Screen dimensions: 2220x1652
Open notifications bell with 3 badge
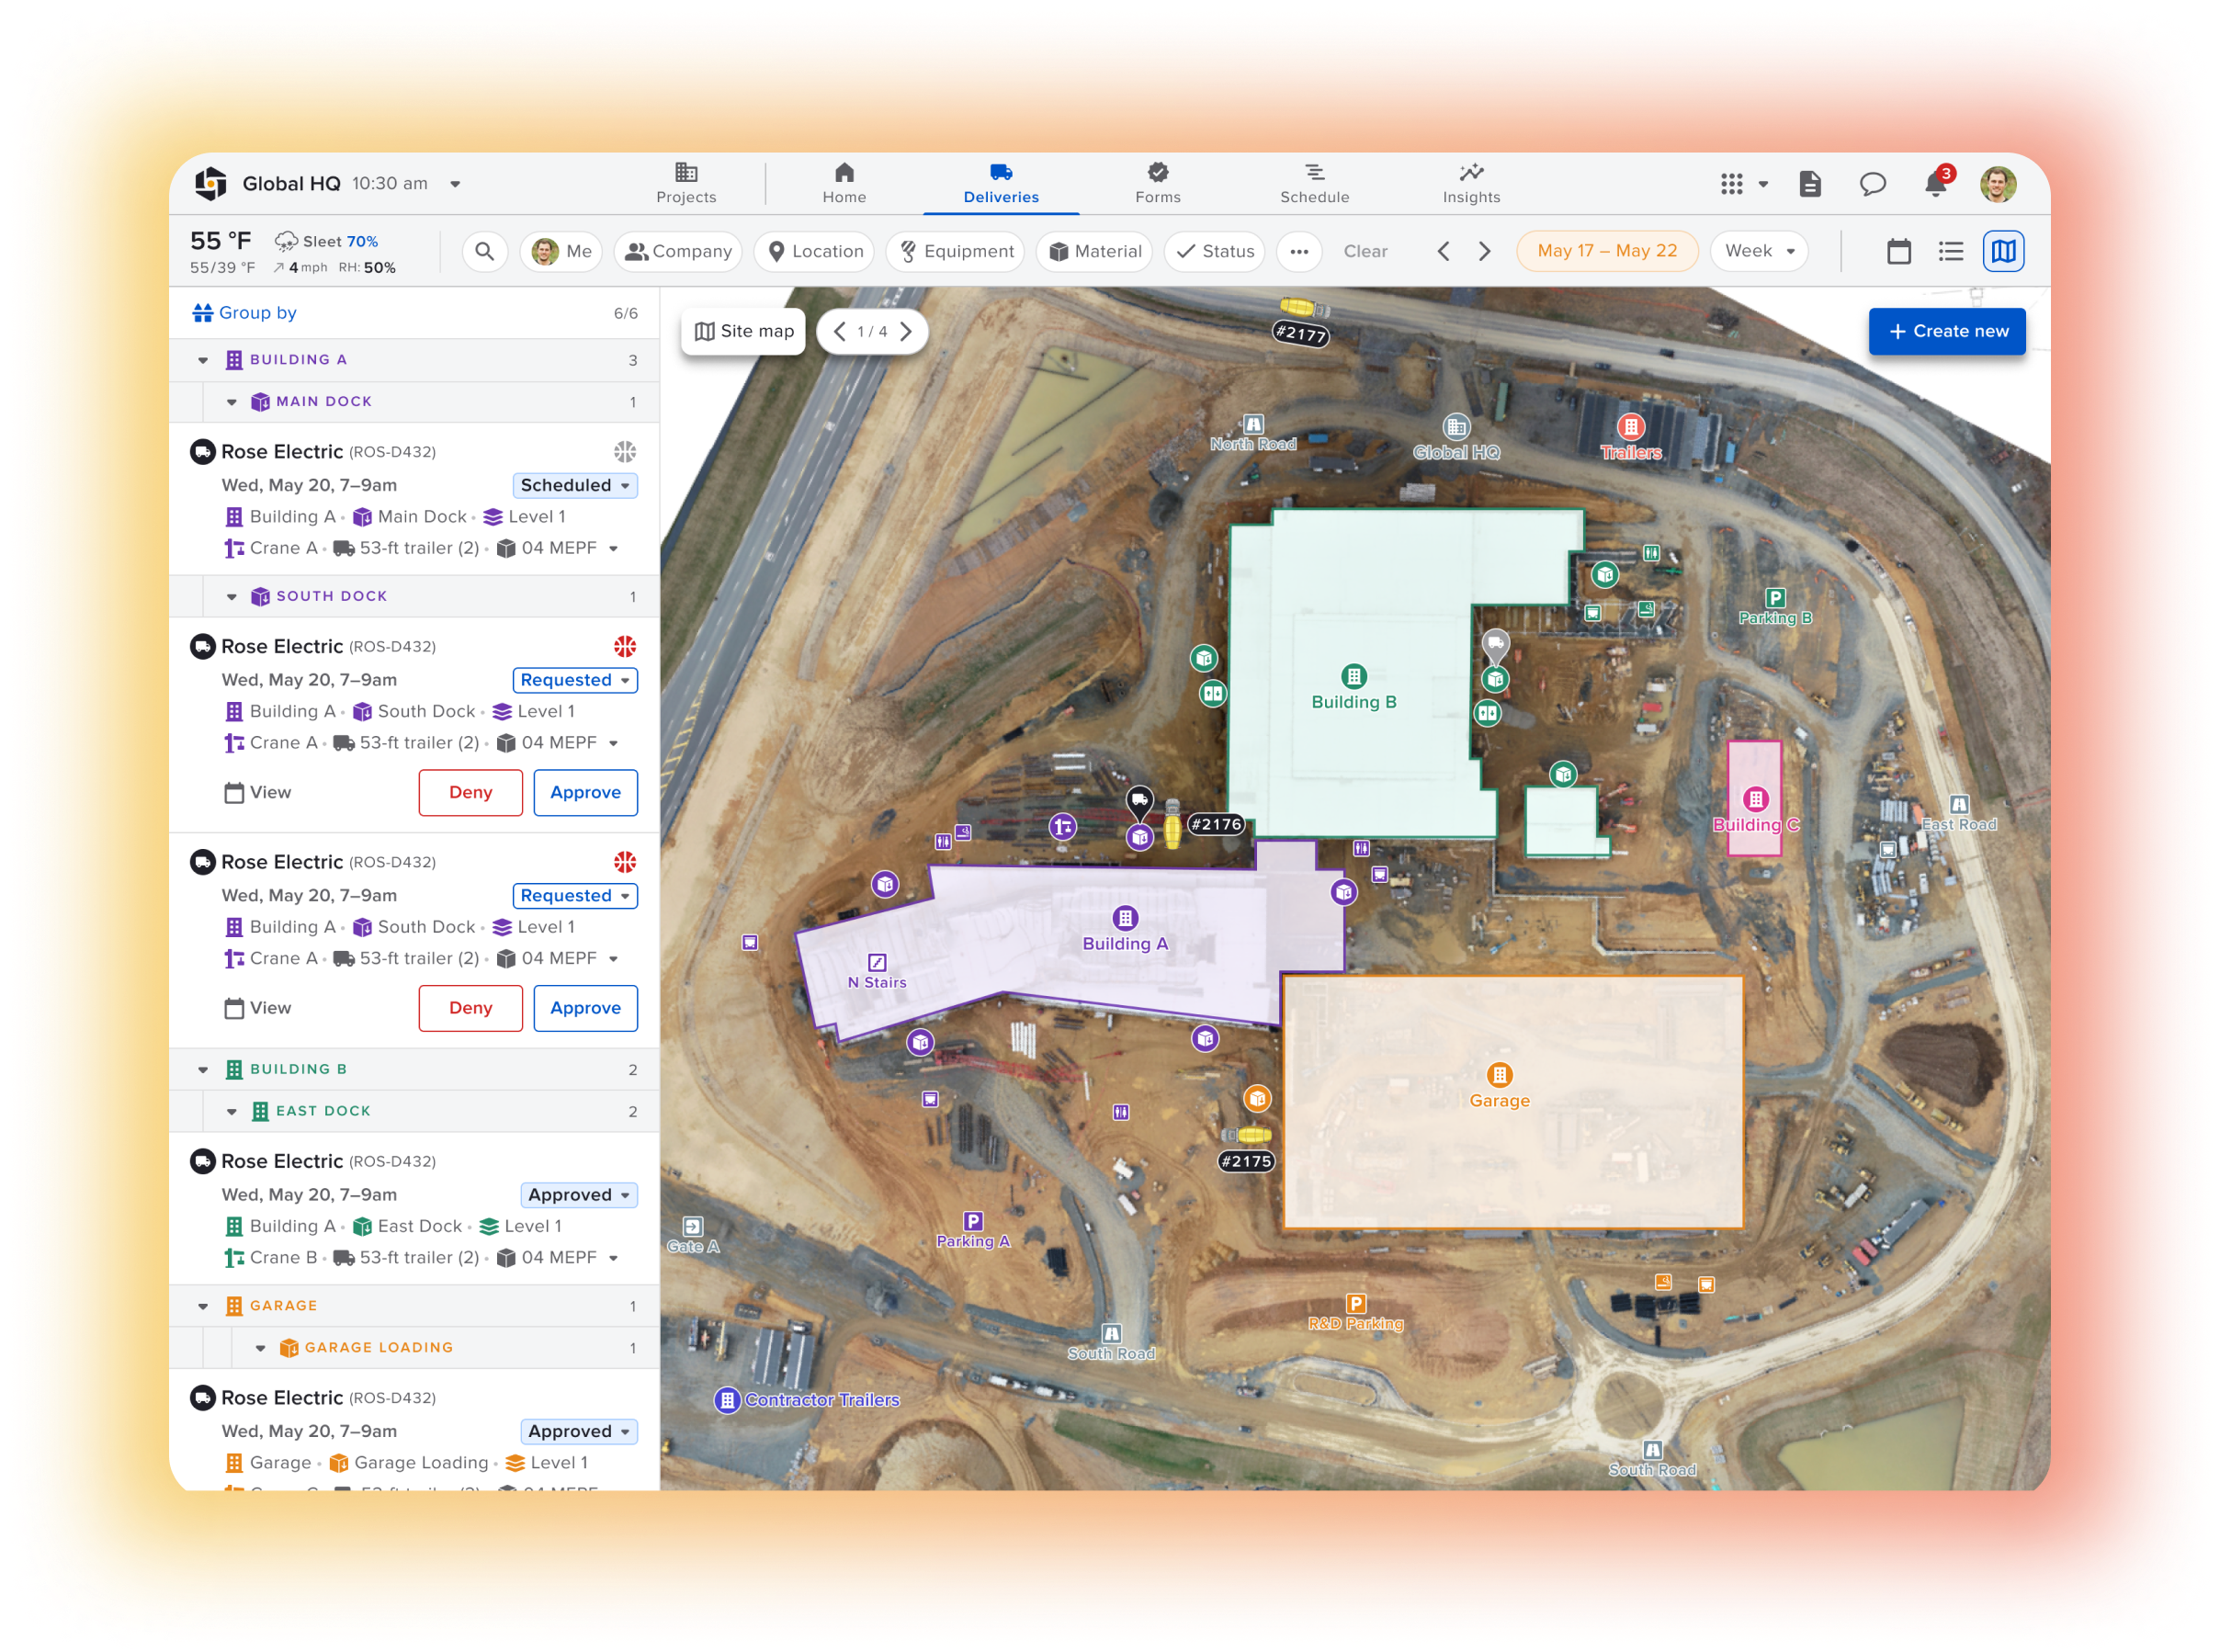coord(1937,183)
